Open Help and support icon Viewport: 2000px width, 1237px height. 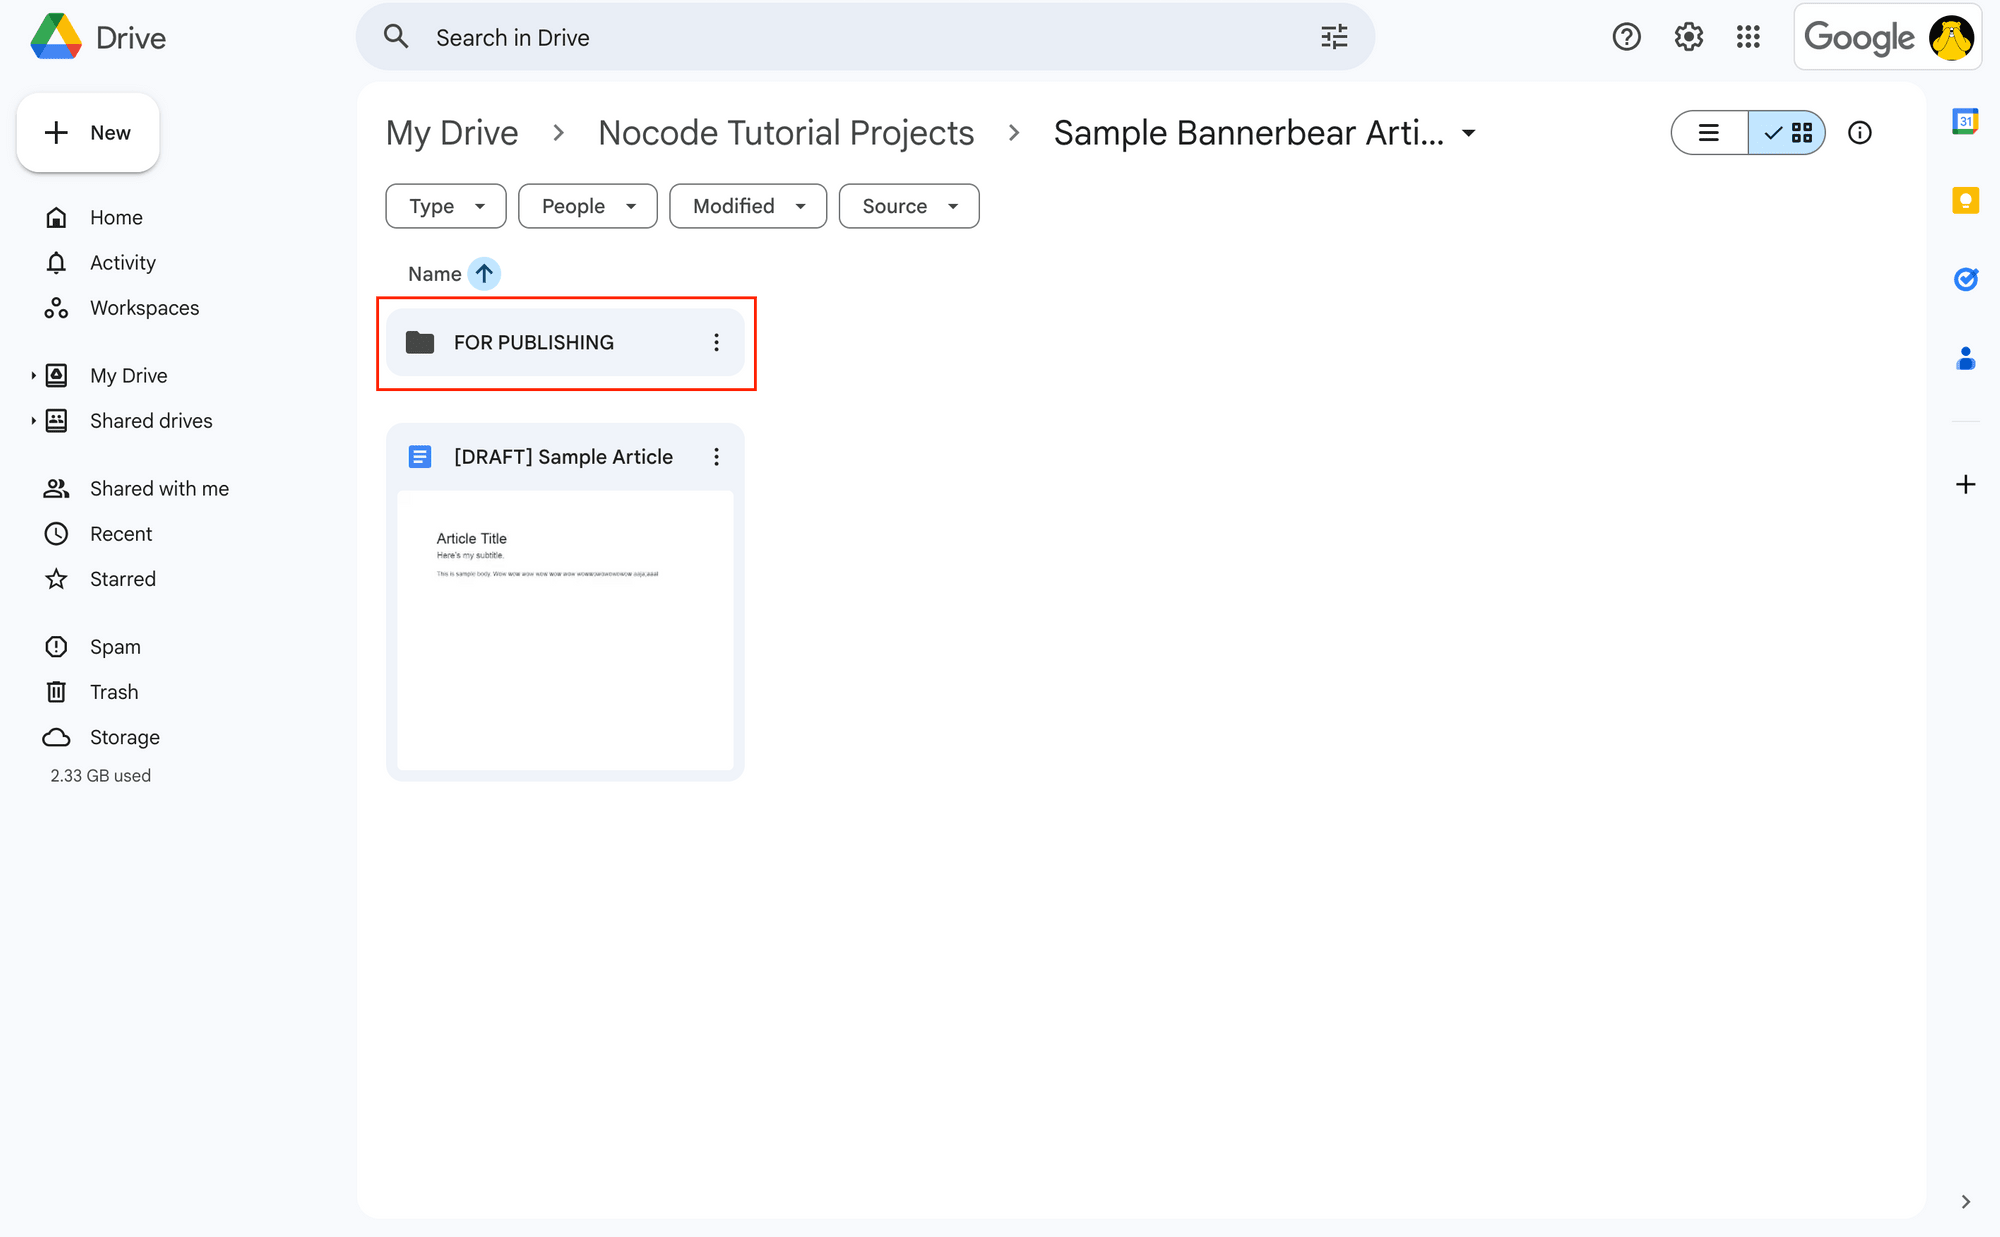(x=1626, y=37)
